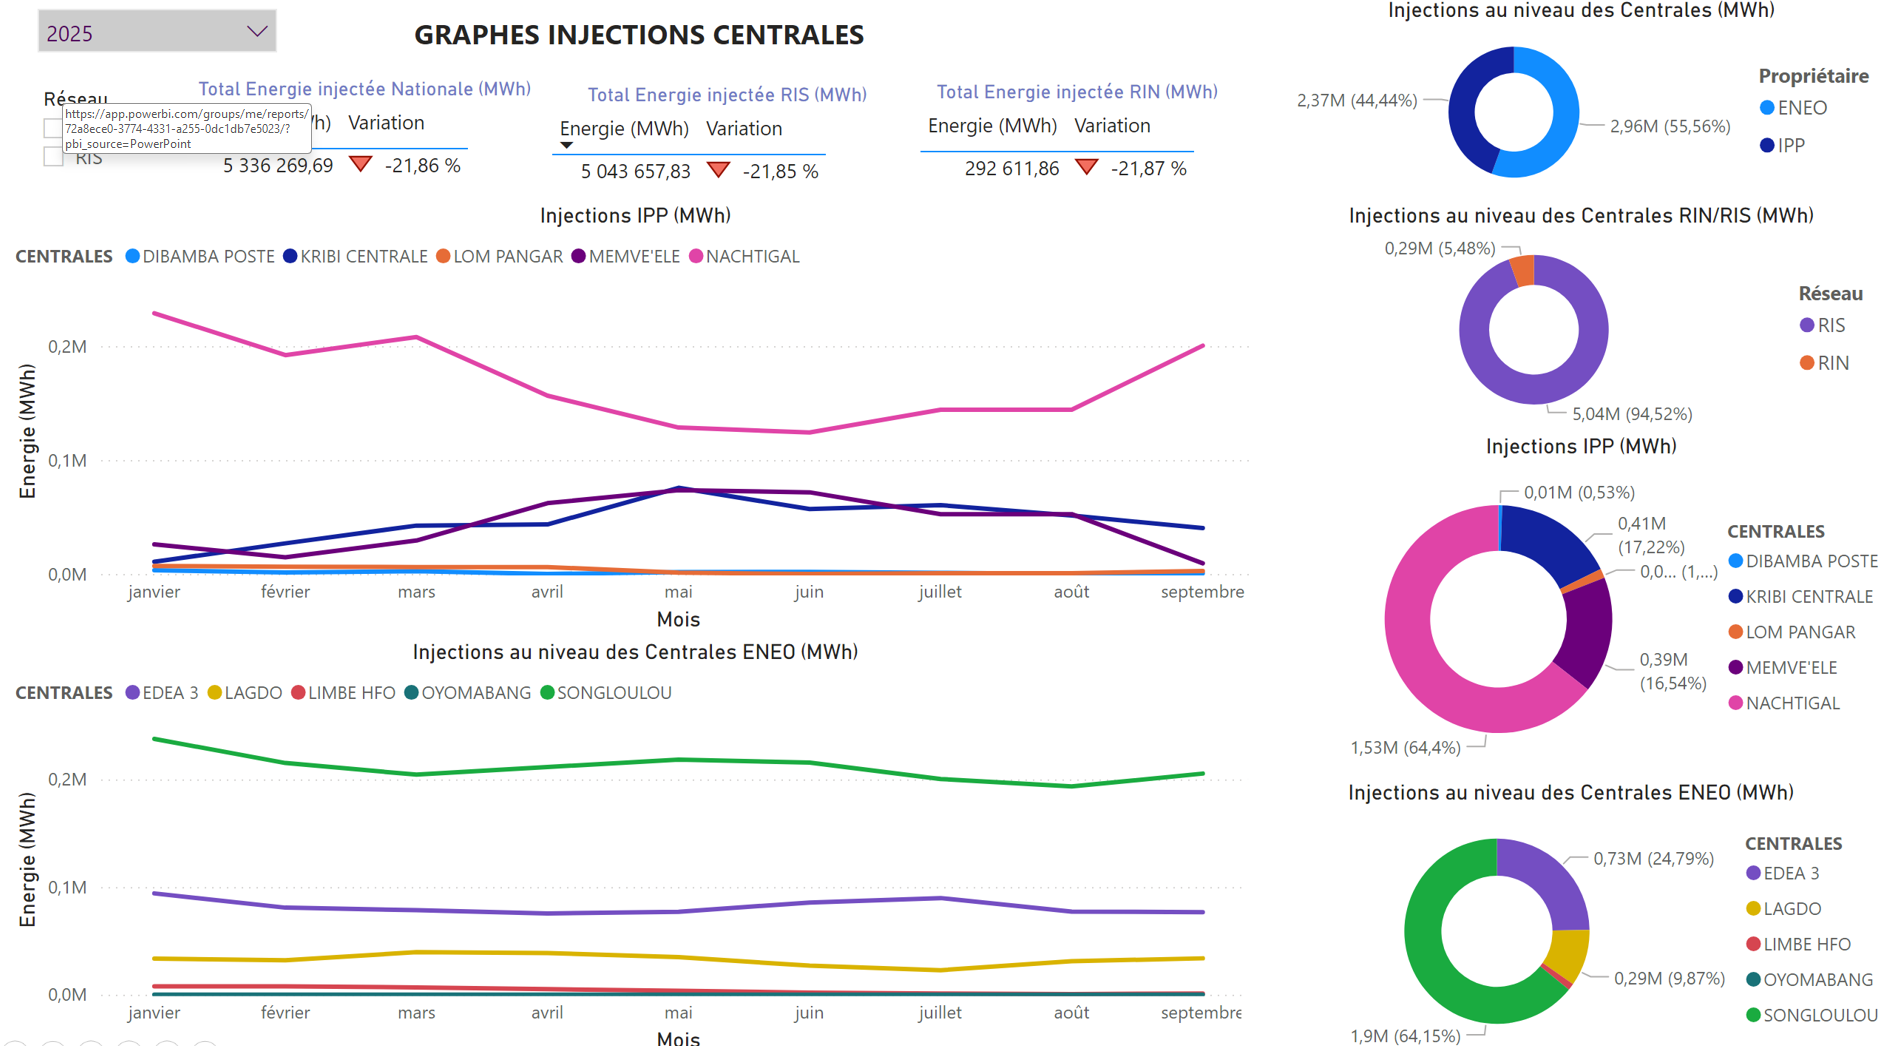Click the RIN orange marker in the Réseau donut legend
This screenshot has height=1046, width=1902.
pos(1807,363)
